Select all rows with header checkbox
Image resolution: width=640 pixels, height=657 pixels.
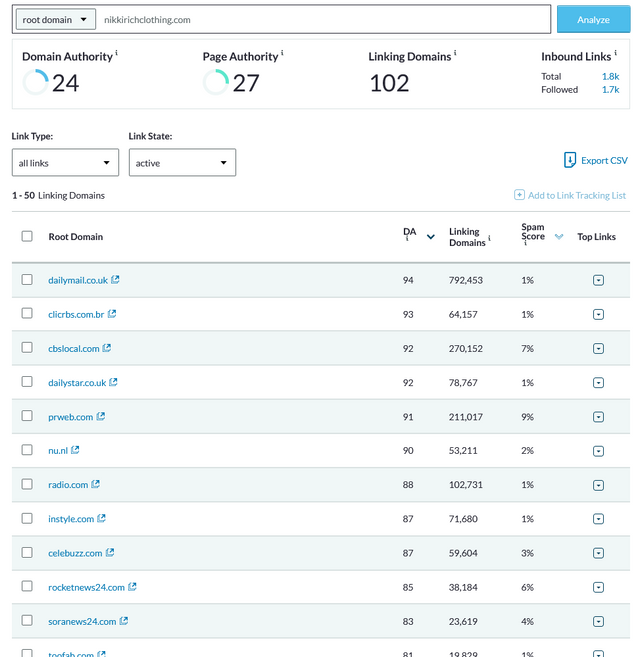pyautogui.click(x=27, y=236)
